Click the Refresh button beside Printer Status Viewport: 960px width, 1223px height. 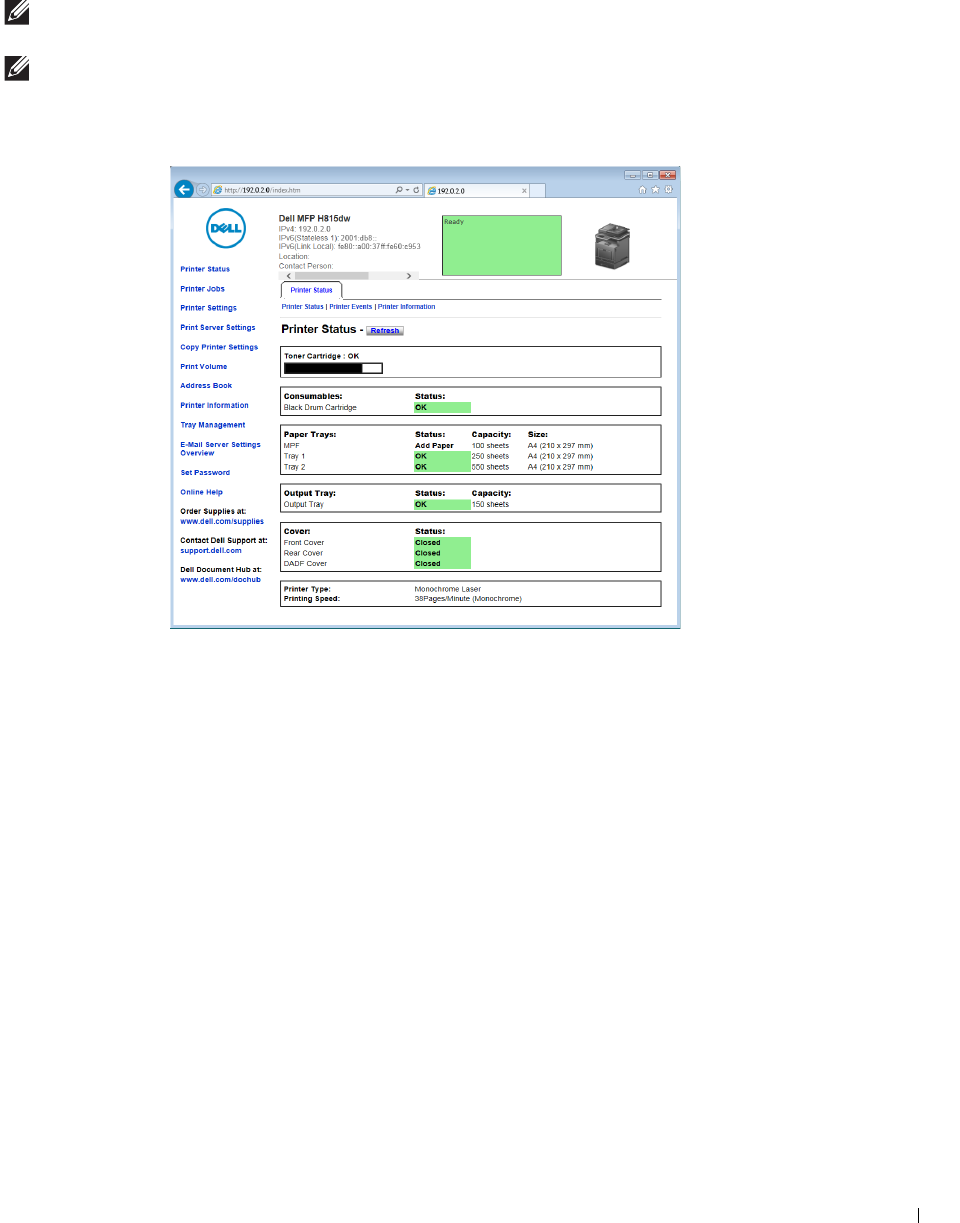tap(385, 330)
